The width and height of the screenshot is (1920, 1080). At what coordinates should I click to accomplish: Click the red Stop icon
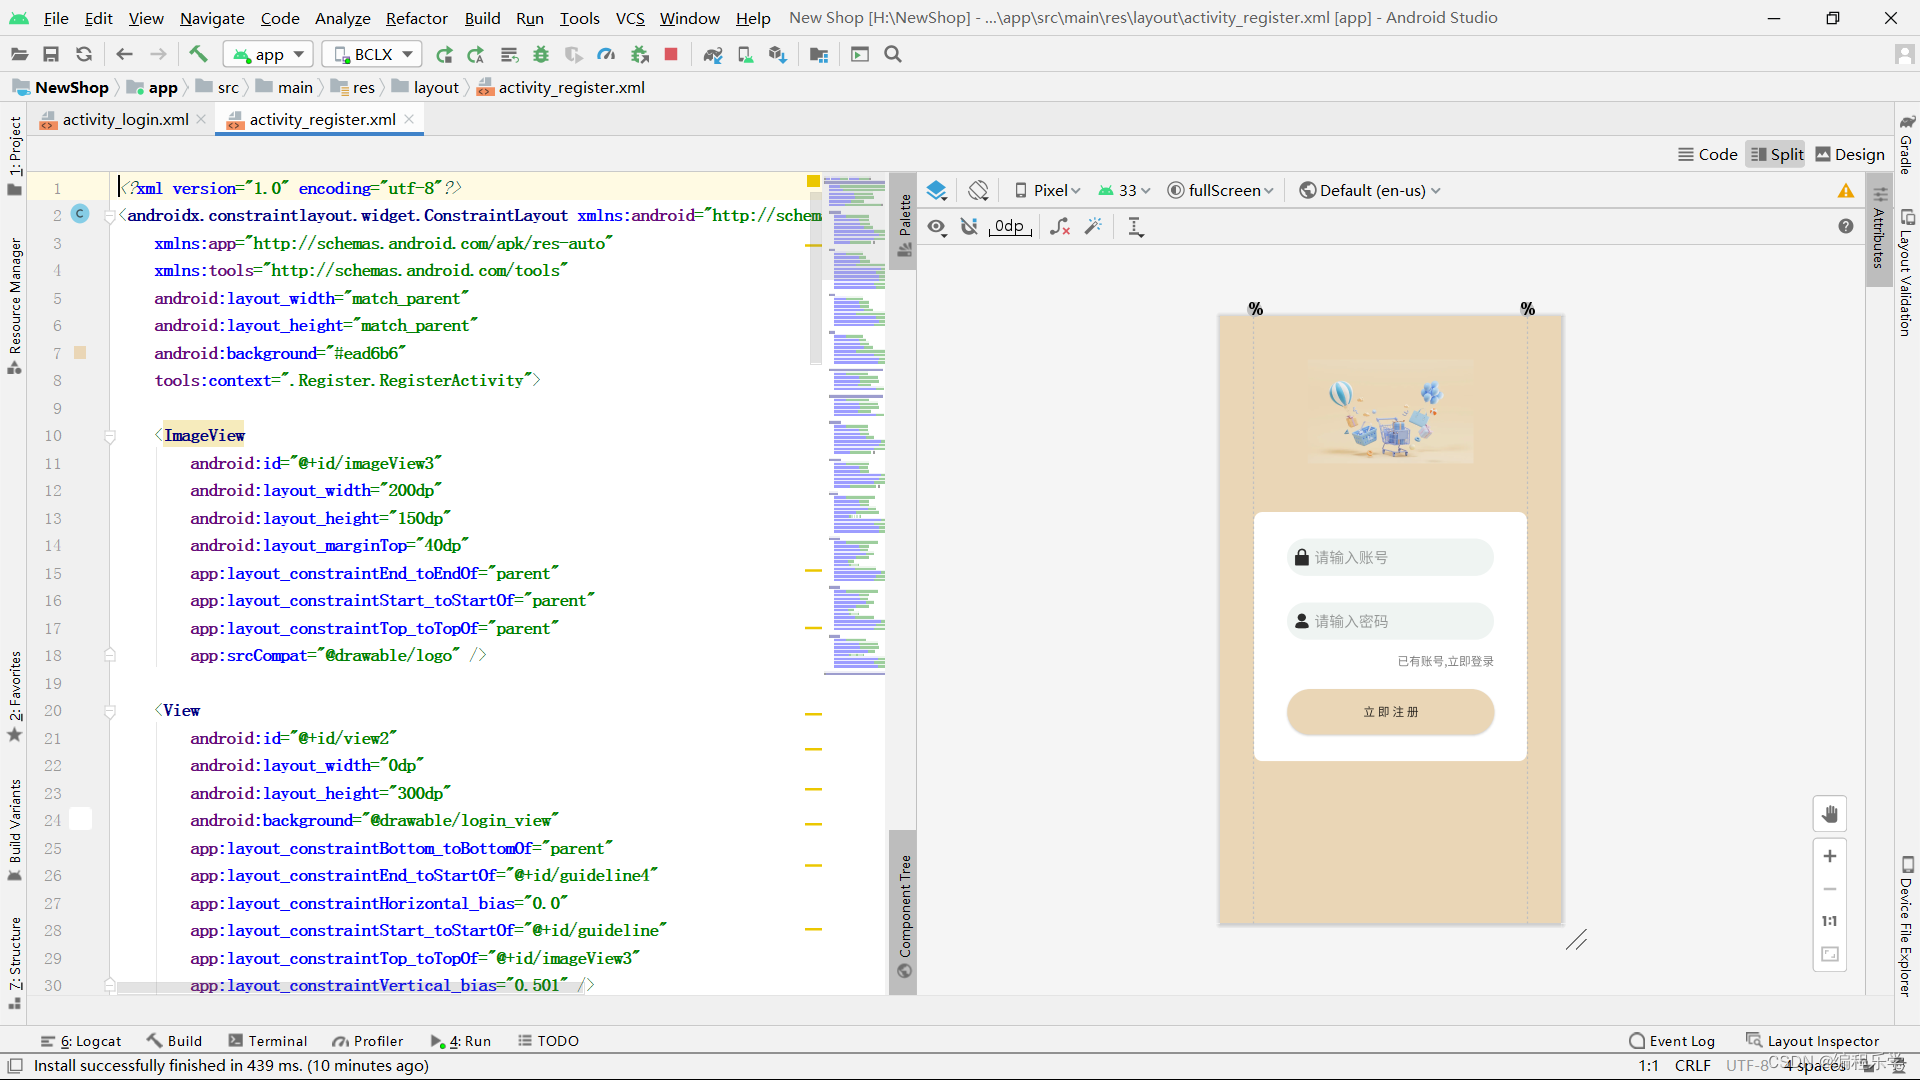point(671,54)
